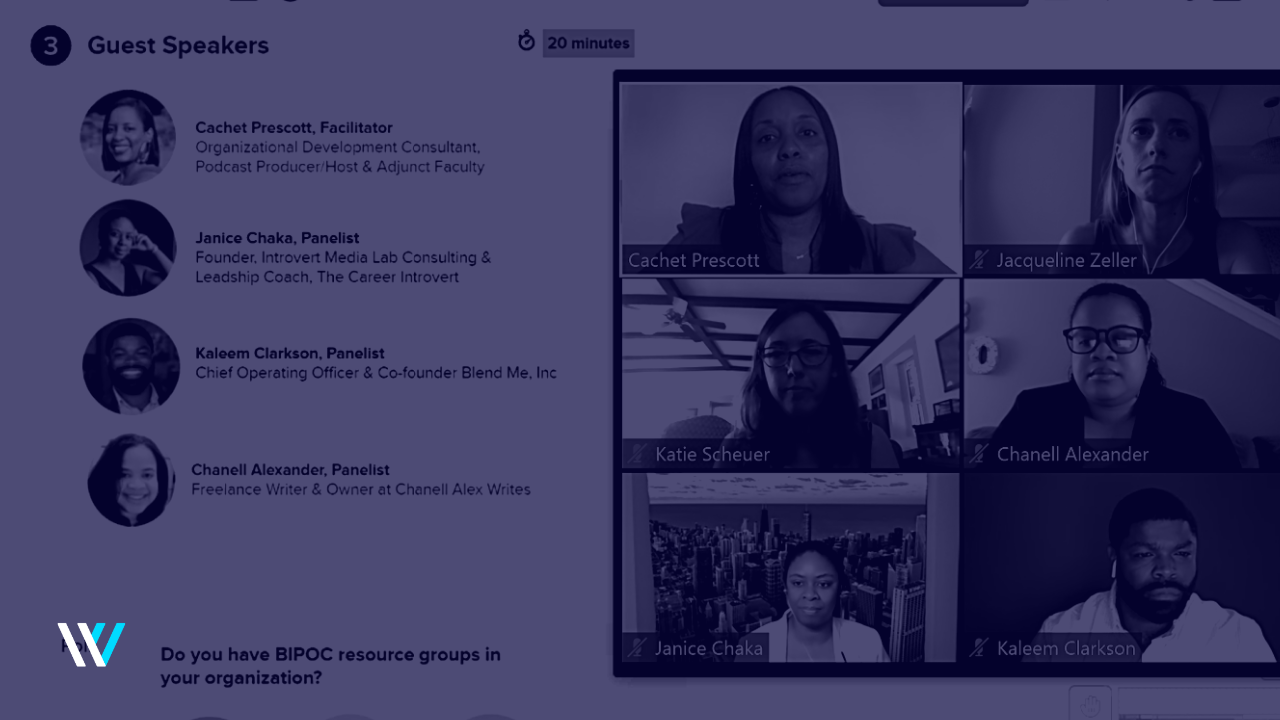
Task: Click the muted microphone icon by Chanell Alexander
Action: tap(978, 454)
